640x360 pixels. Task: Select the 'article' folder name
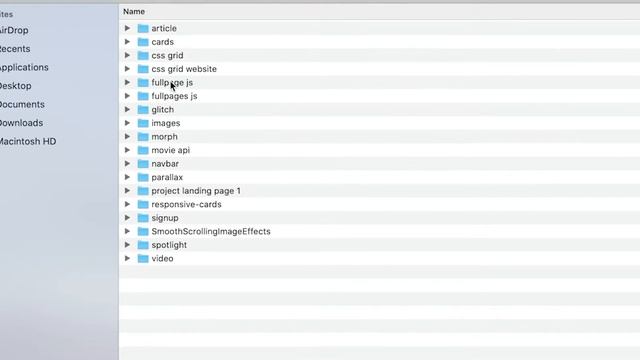click(164, 28)
